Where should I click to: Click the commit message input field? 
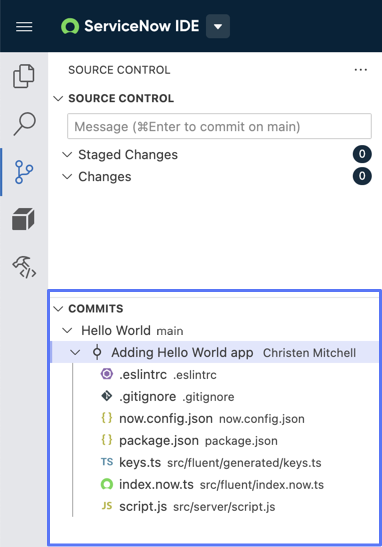pyautogui.click(x=219, y=126)
